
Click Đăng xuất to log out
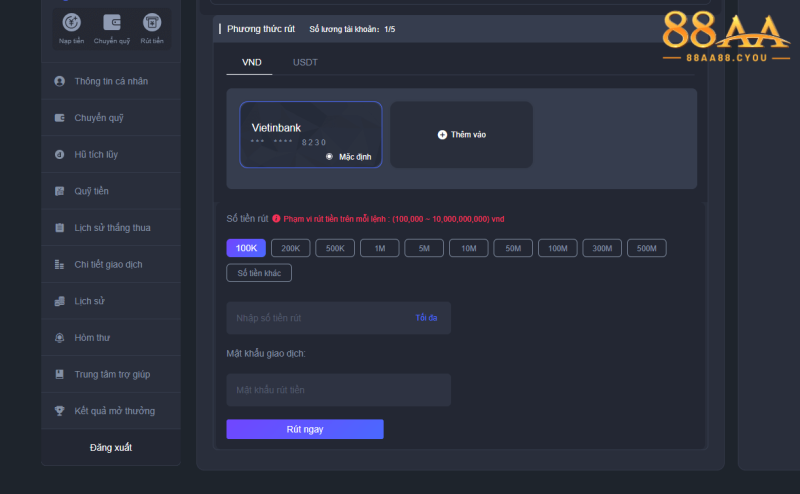click(111, 448)
